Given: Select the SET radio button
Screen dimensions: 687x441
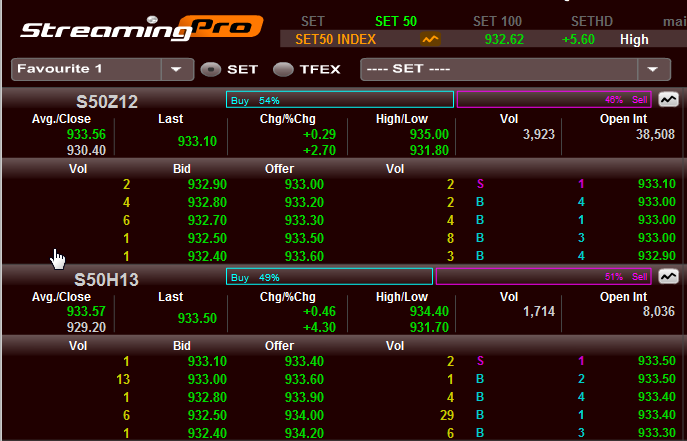Looking at the screenshot, I should tap(210, 70).
